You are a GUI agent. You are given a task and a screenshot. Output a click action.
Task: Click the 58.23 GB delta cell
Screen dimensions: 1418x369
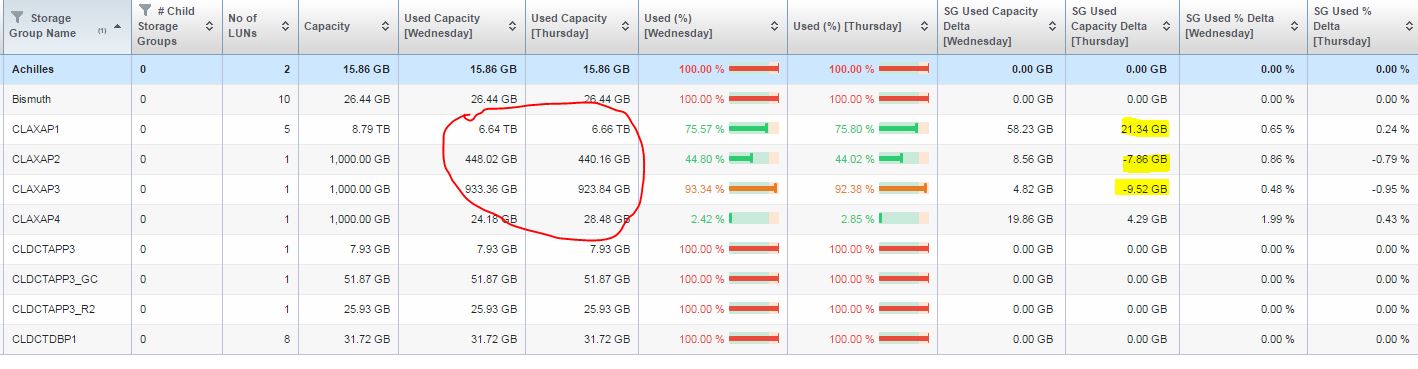[1029, 130]
